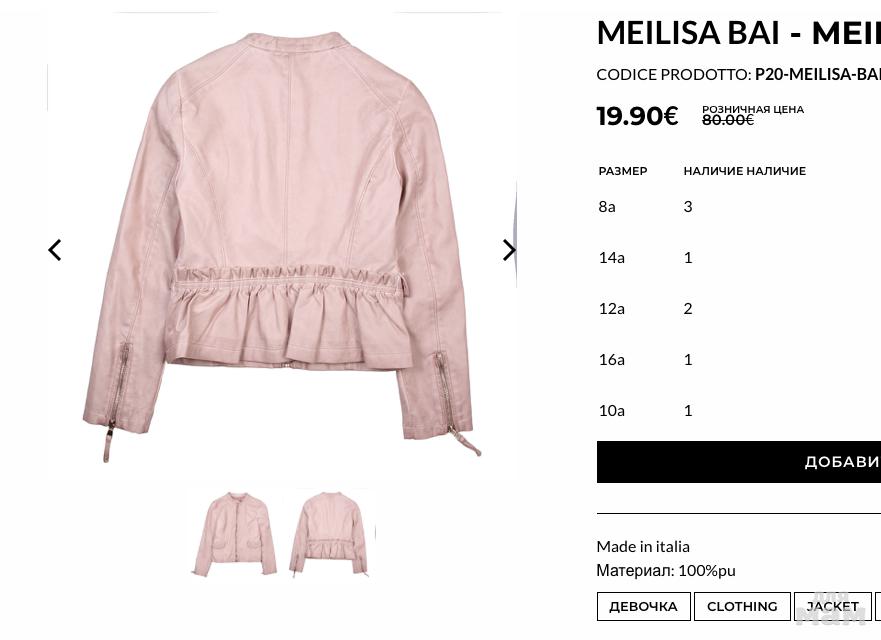Select size 16a row
The height and width of the screenshot is (640, 881).
[739, 360]
